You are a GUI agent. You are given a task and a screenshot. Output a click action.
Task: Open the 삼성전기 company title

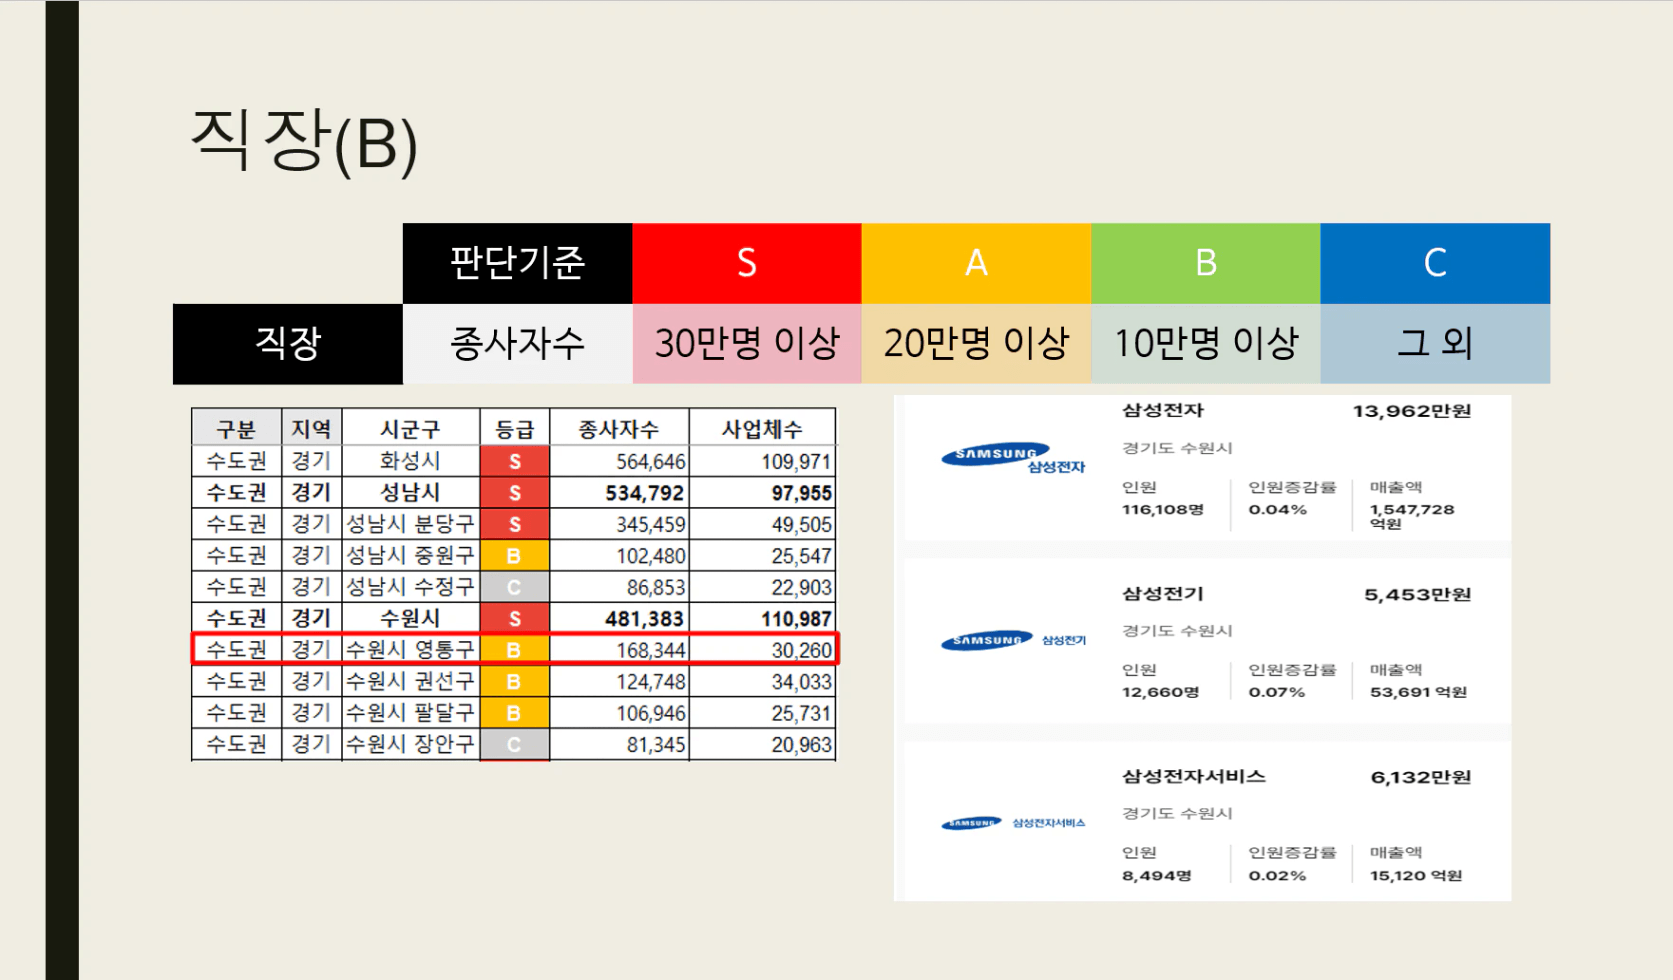click(x=1162, y=593)
